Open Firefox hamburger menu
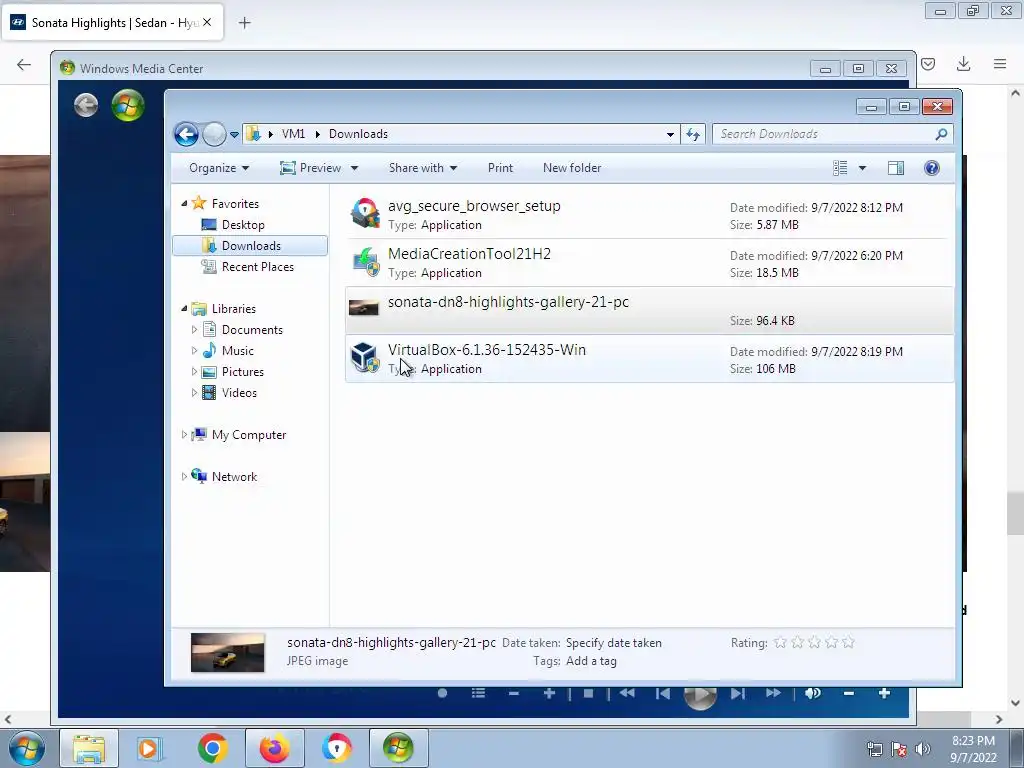 coord(1000,64)
